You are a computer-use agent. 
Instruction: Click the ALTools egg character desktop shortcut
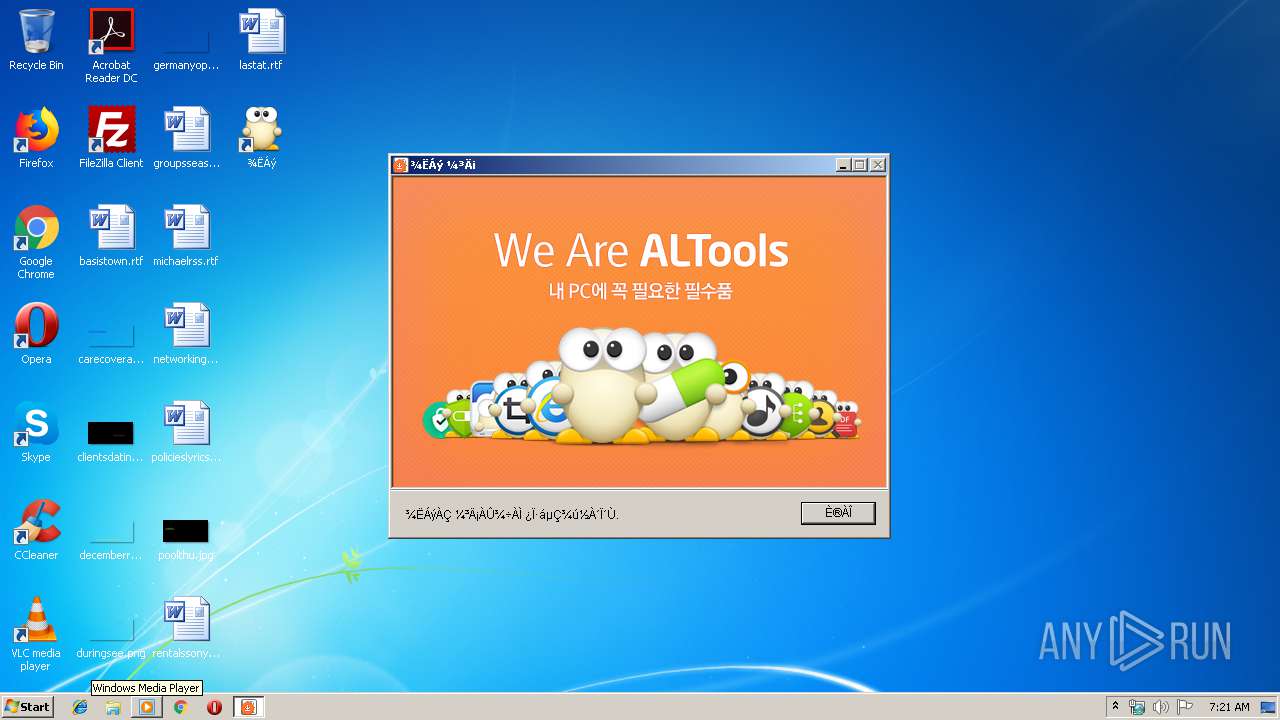point(261,138)
